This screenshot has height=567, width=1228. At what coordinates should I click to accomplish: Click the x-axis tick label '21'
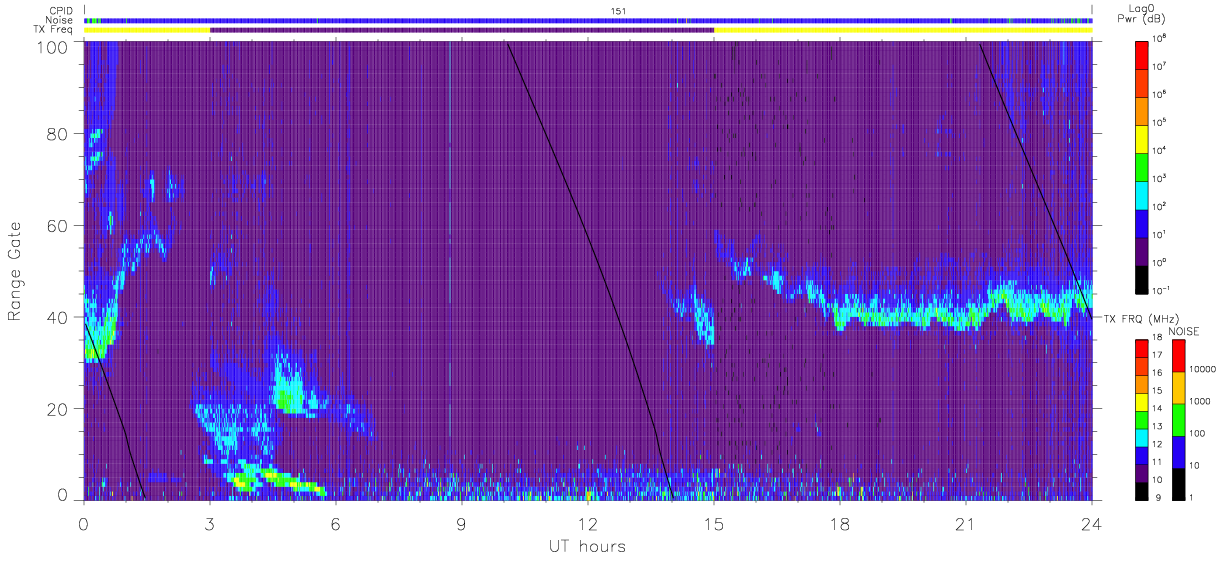coord(966,524)
